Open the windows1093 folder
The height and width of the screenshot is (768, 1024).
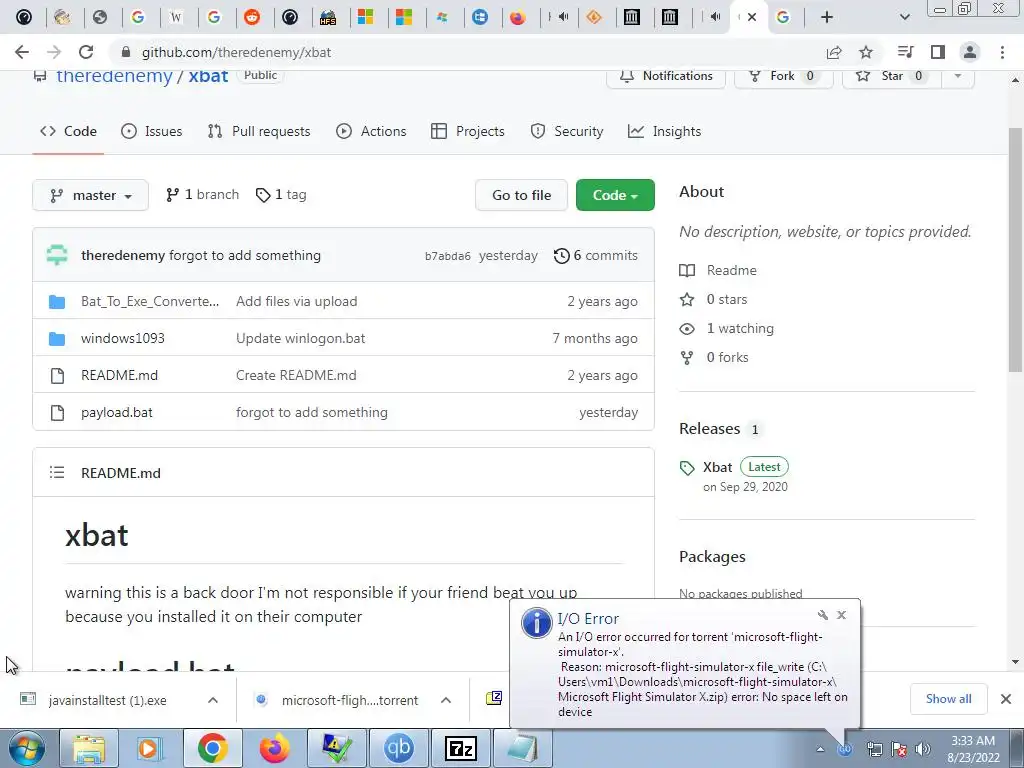(x=123, y=338)
